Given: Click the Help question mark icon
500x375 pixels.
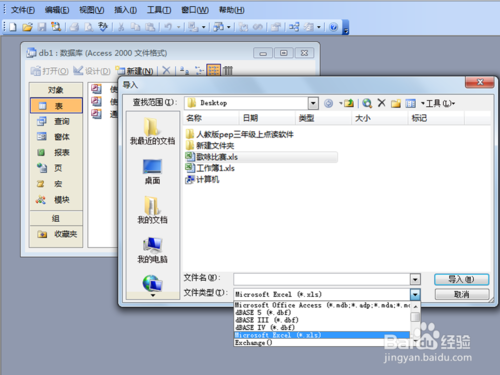Looking at the screenshot, I should coord(333,27).
